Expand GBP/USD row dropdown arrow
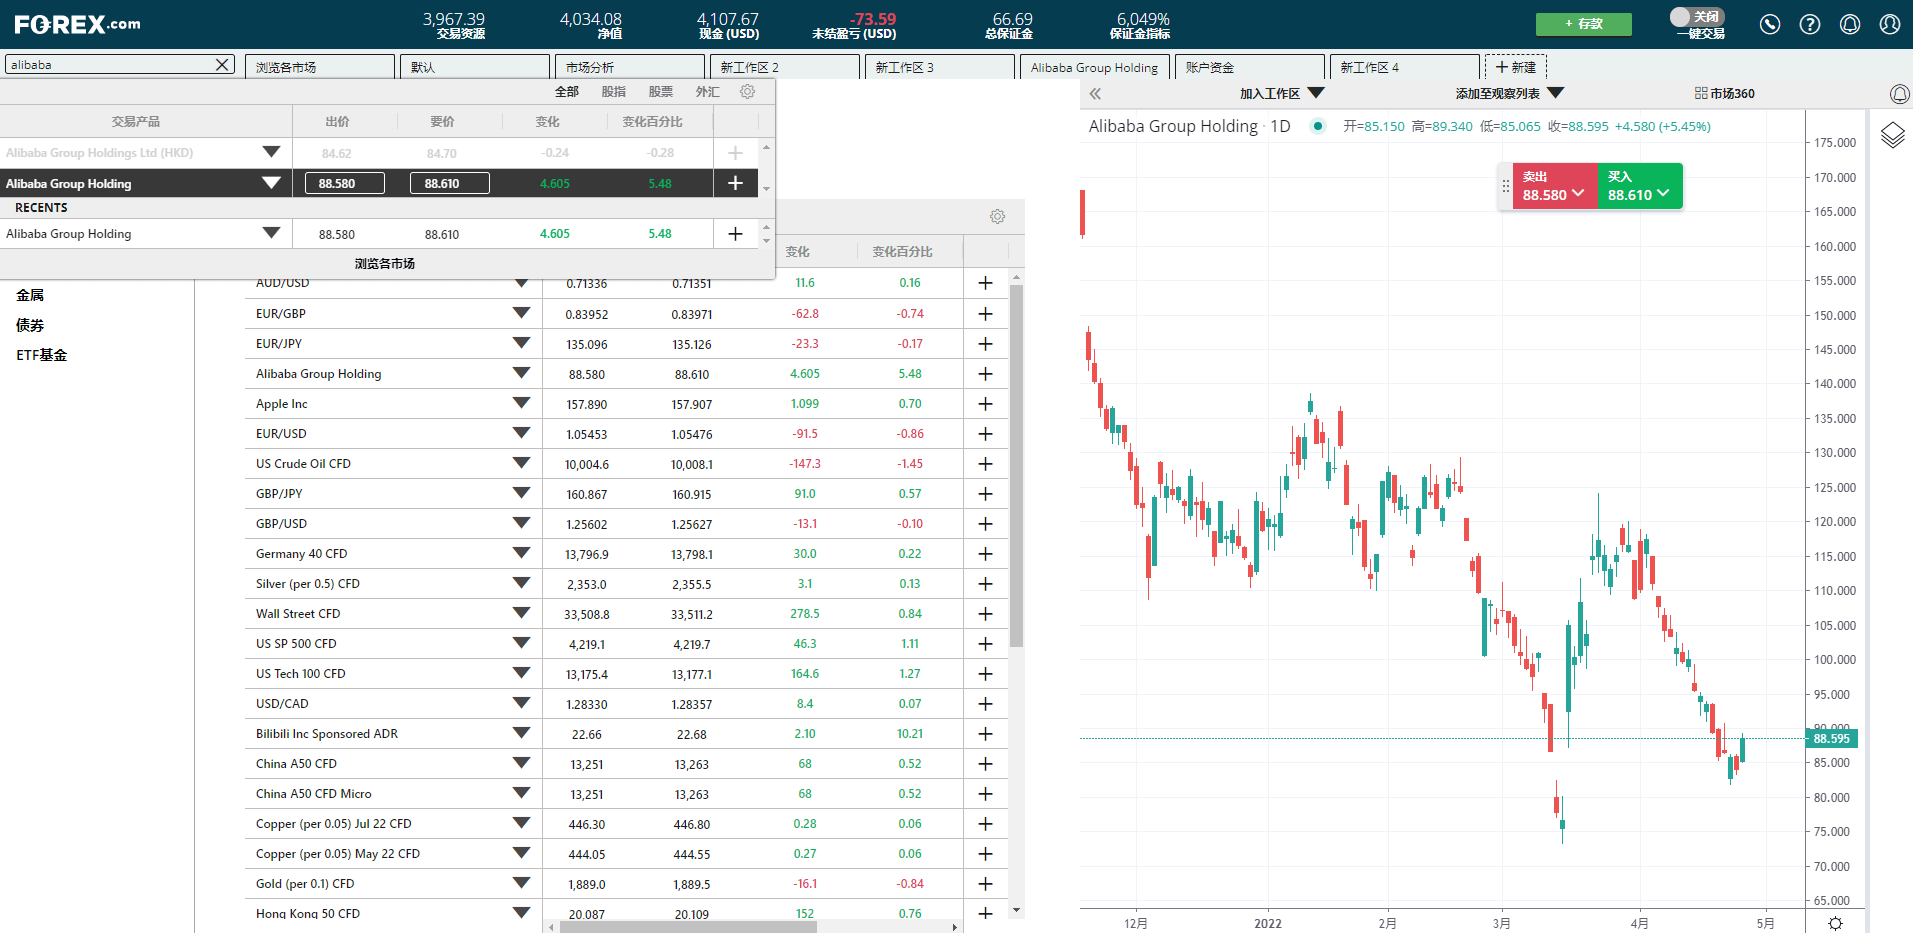 (521, 523)
